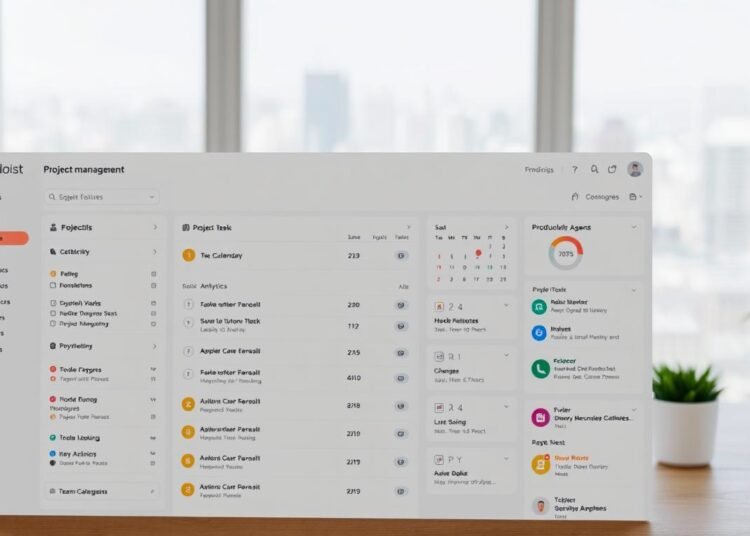This screenshot has width=750, height=536.
Task: Click the Project Task header icon
Action: 186,228
